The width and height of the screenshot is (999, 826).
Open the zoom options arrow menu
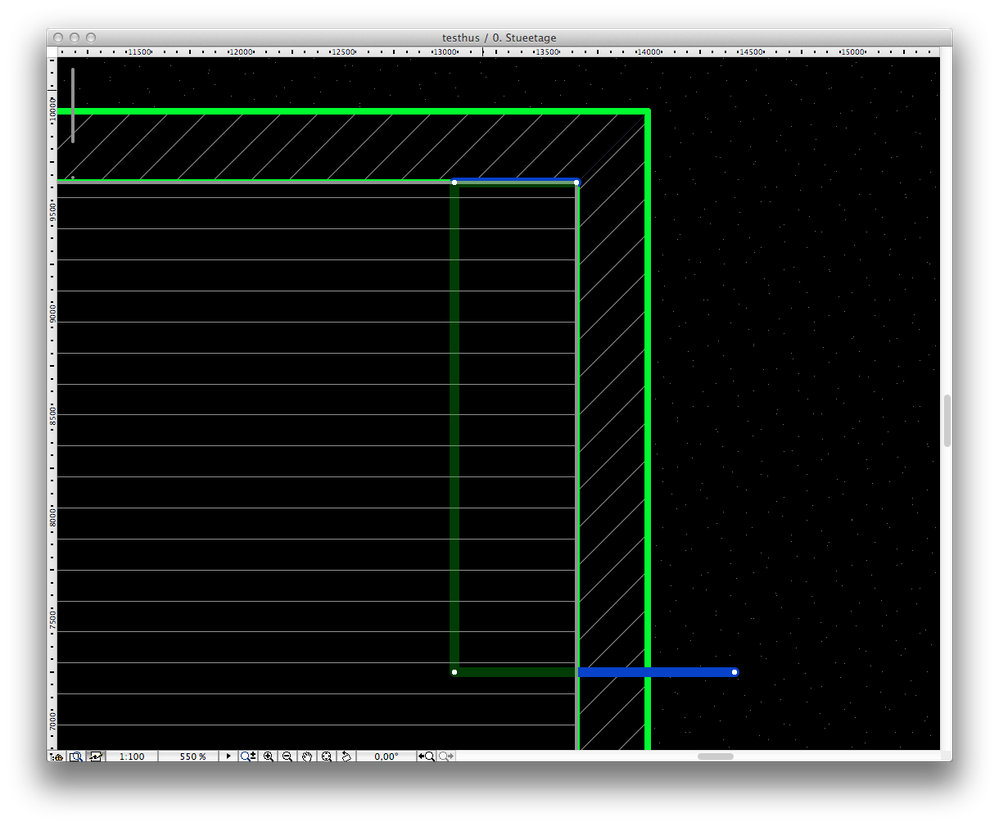(x=228, y=757)
